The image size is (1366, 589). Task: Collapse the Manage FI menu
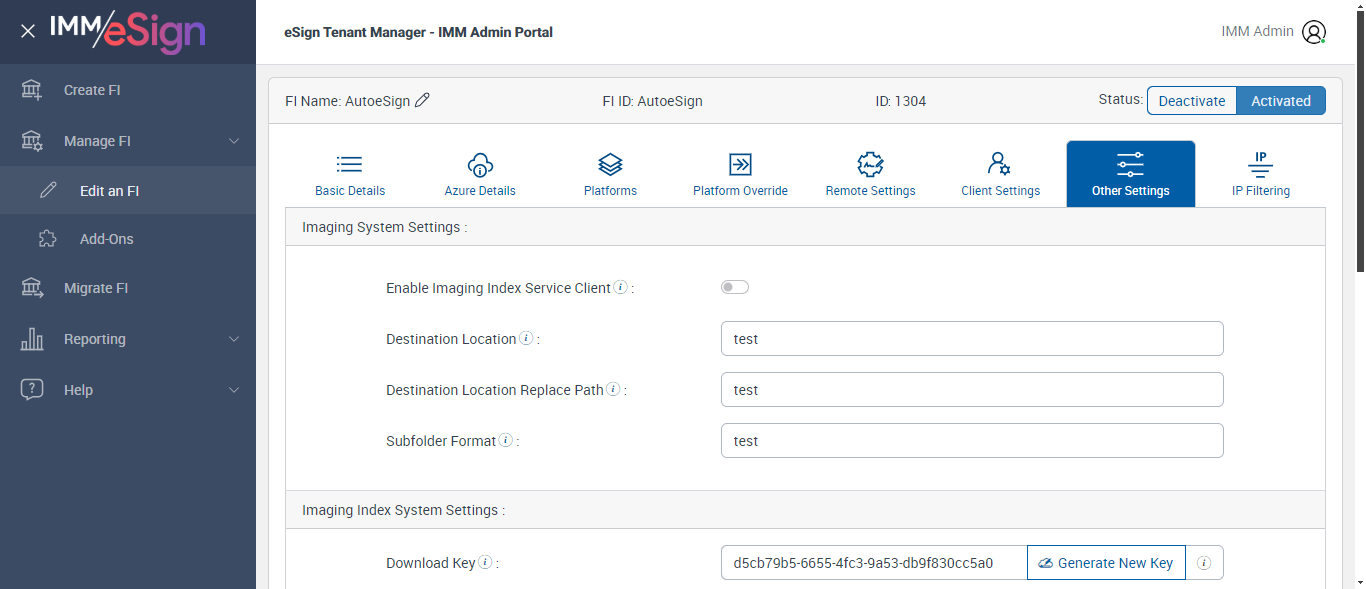(x=234, y=141)
